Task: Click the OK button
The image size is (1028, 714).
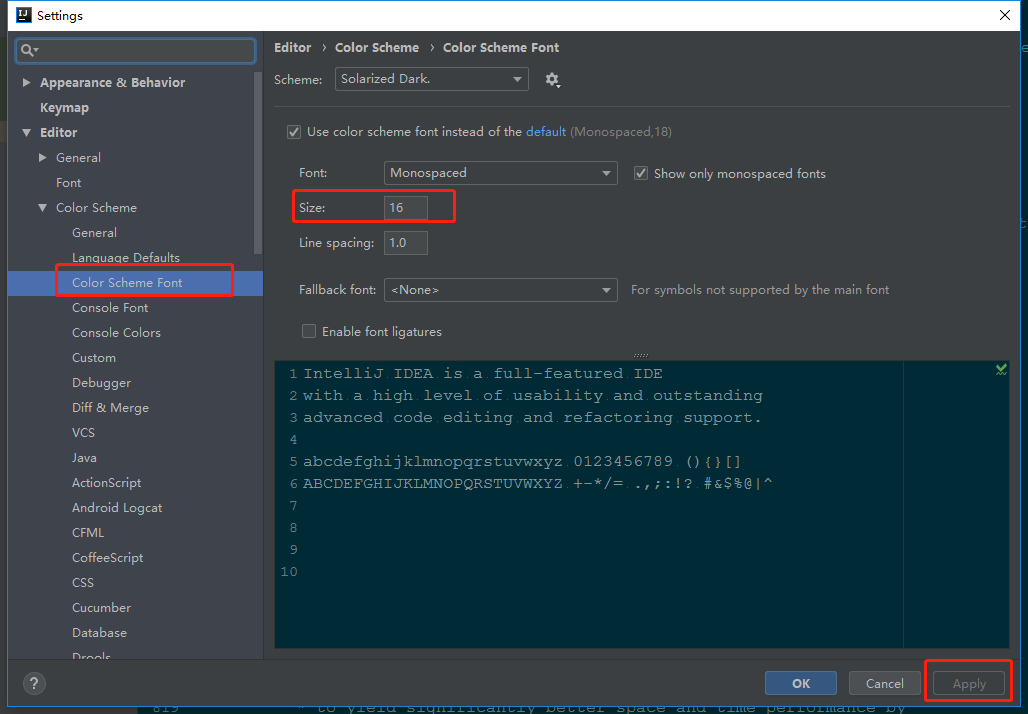Action: 801,683
